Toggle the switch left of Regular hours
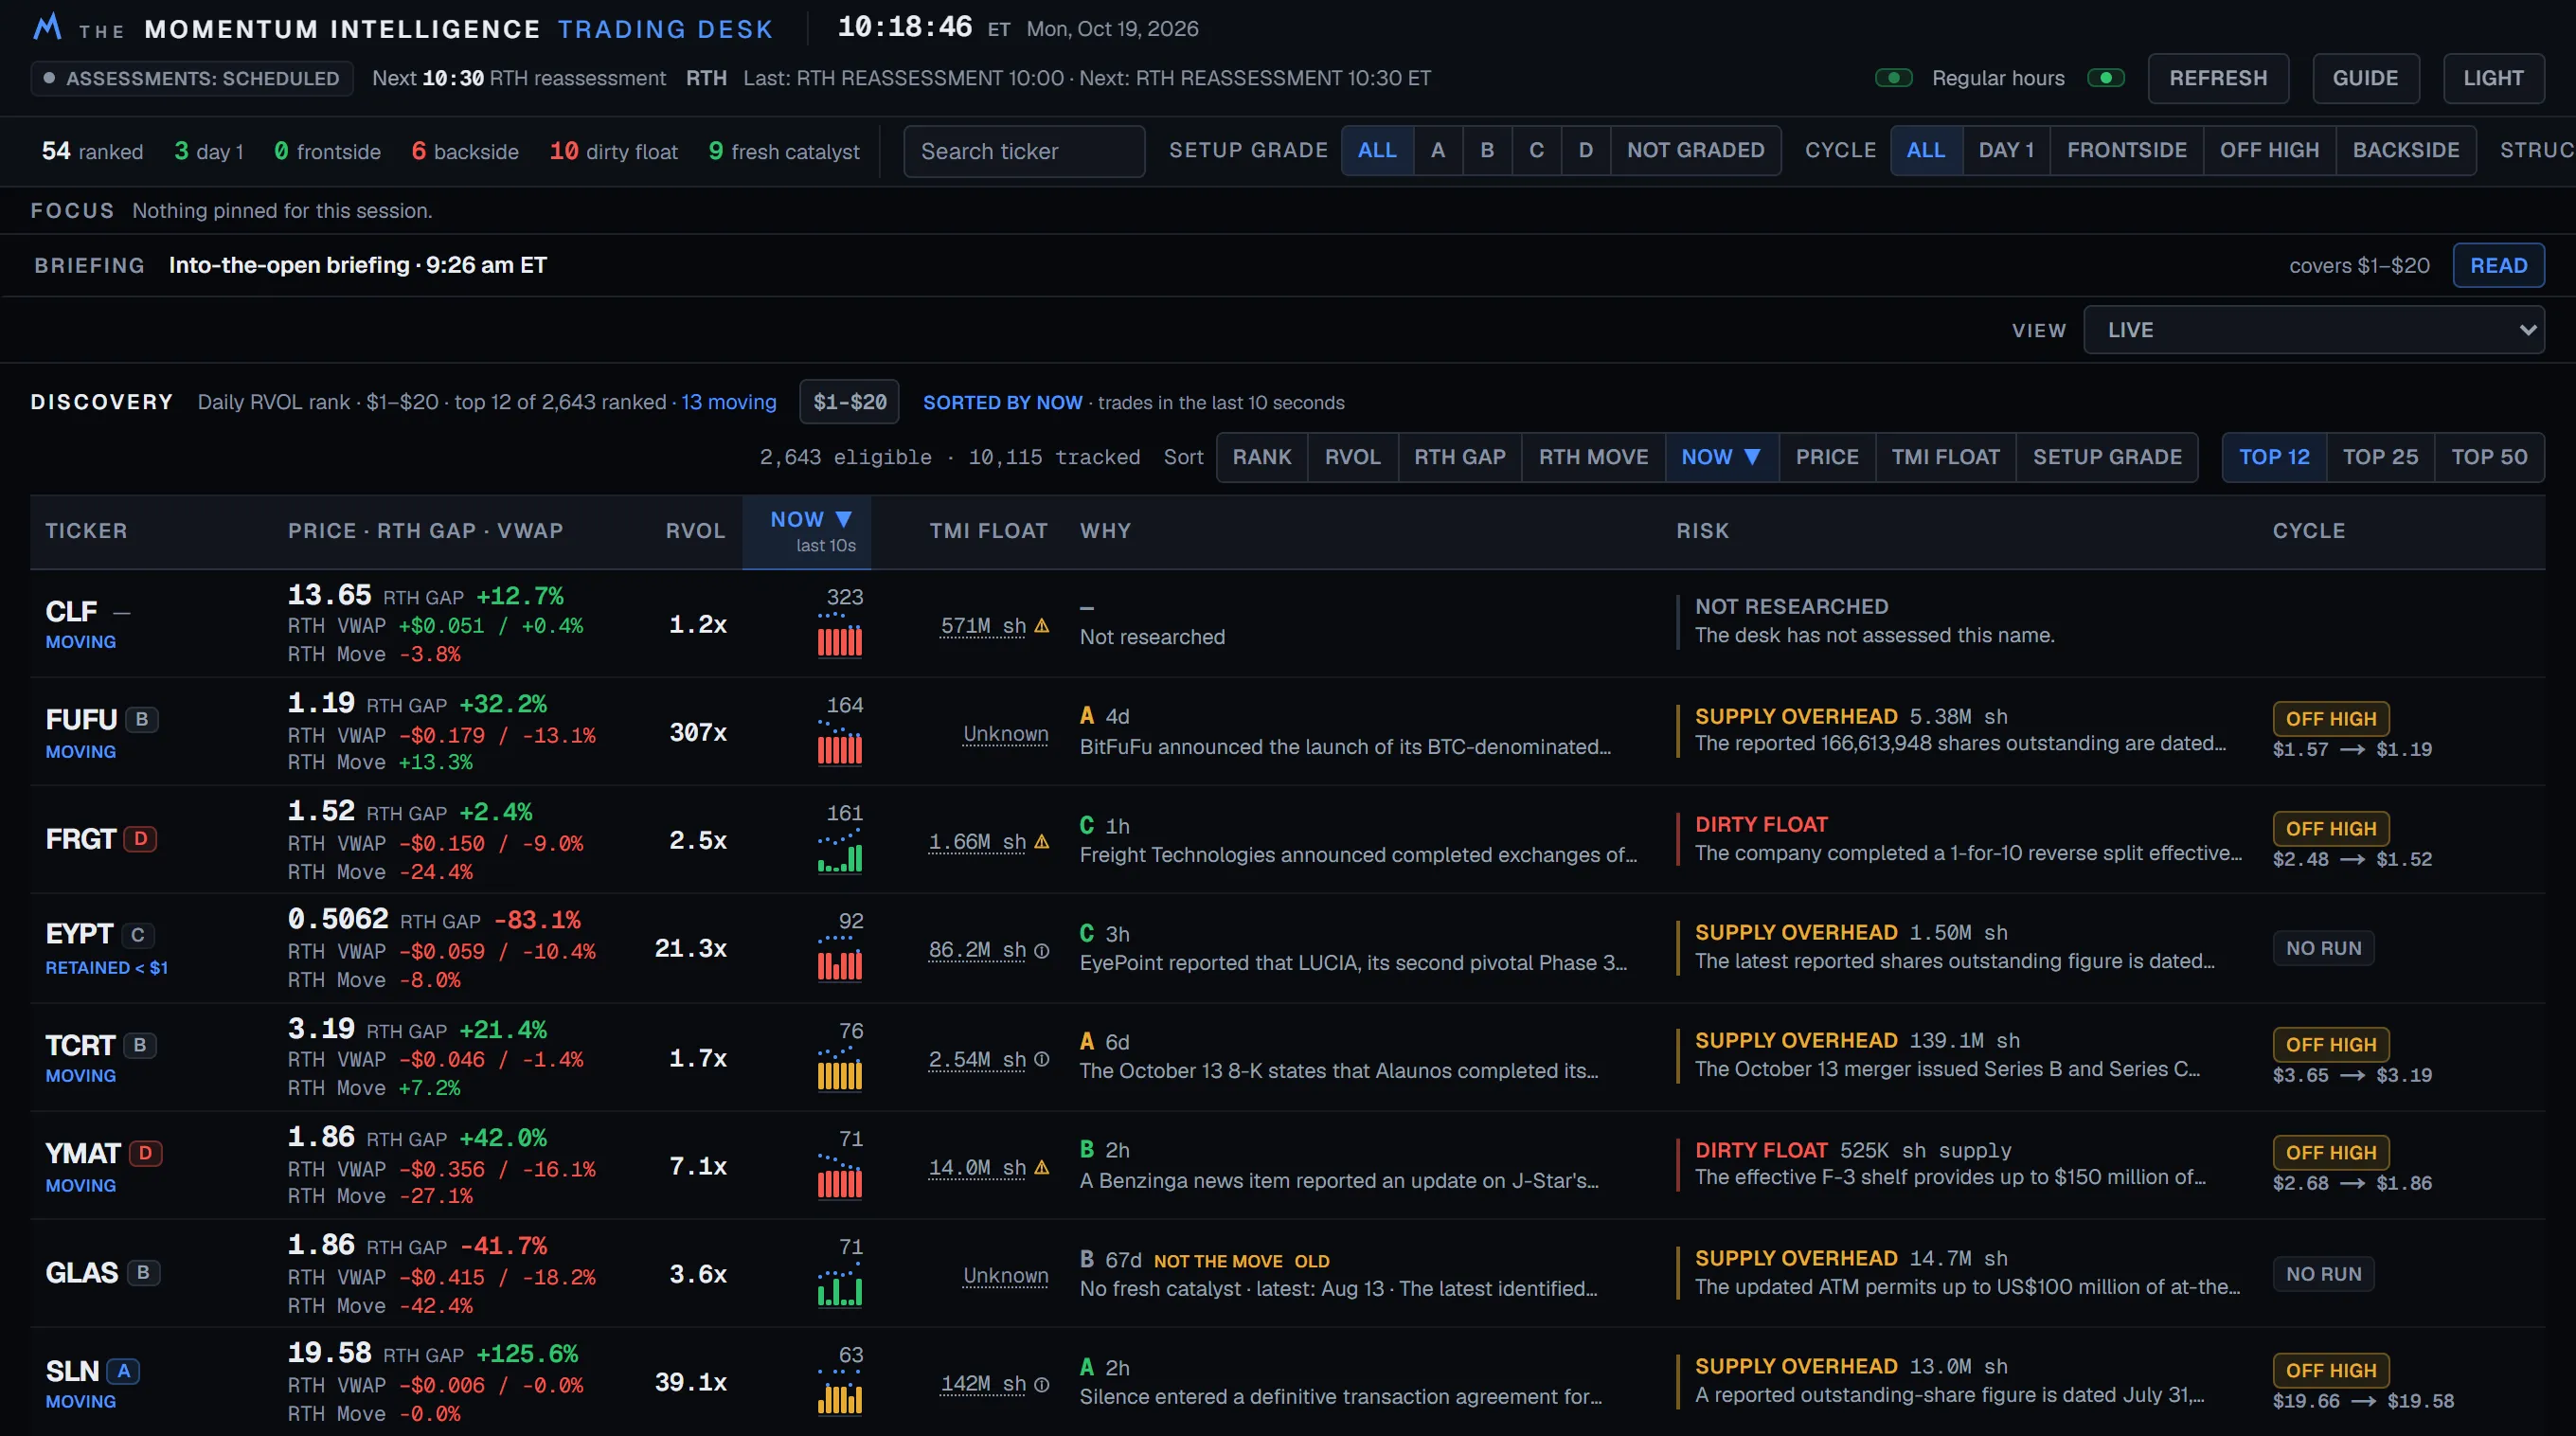The width and height of the screenshot is (2576, 1436). (1893, 78)
